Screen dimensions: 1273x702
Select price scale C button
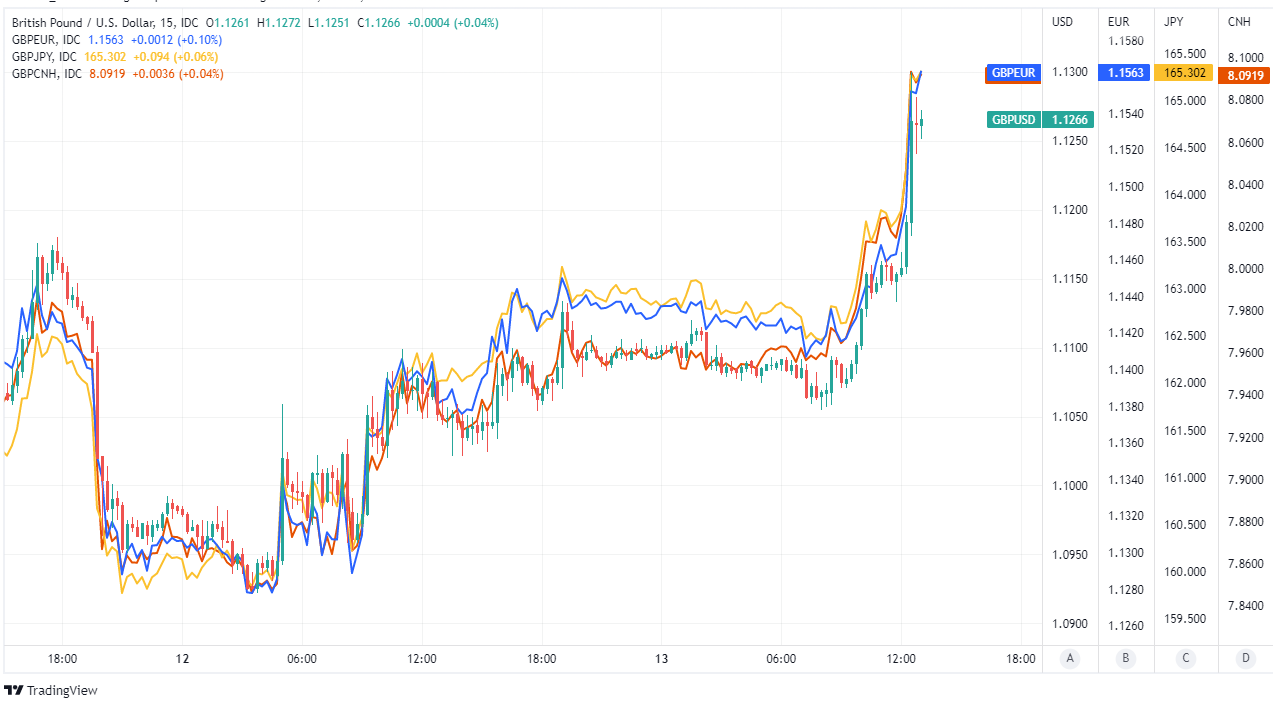(1185, 658)
